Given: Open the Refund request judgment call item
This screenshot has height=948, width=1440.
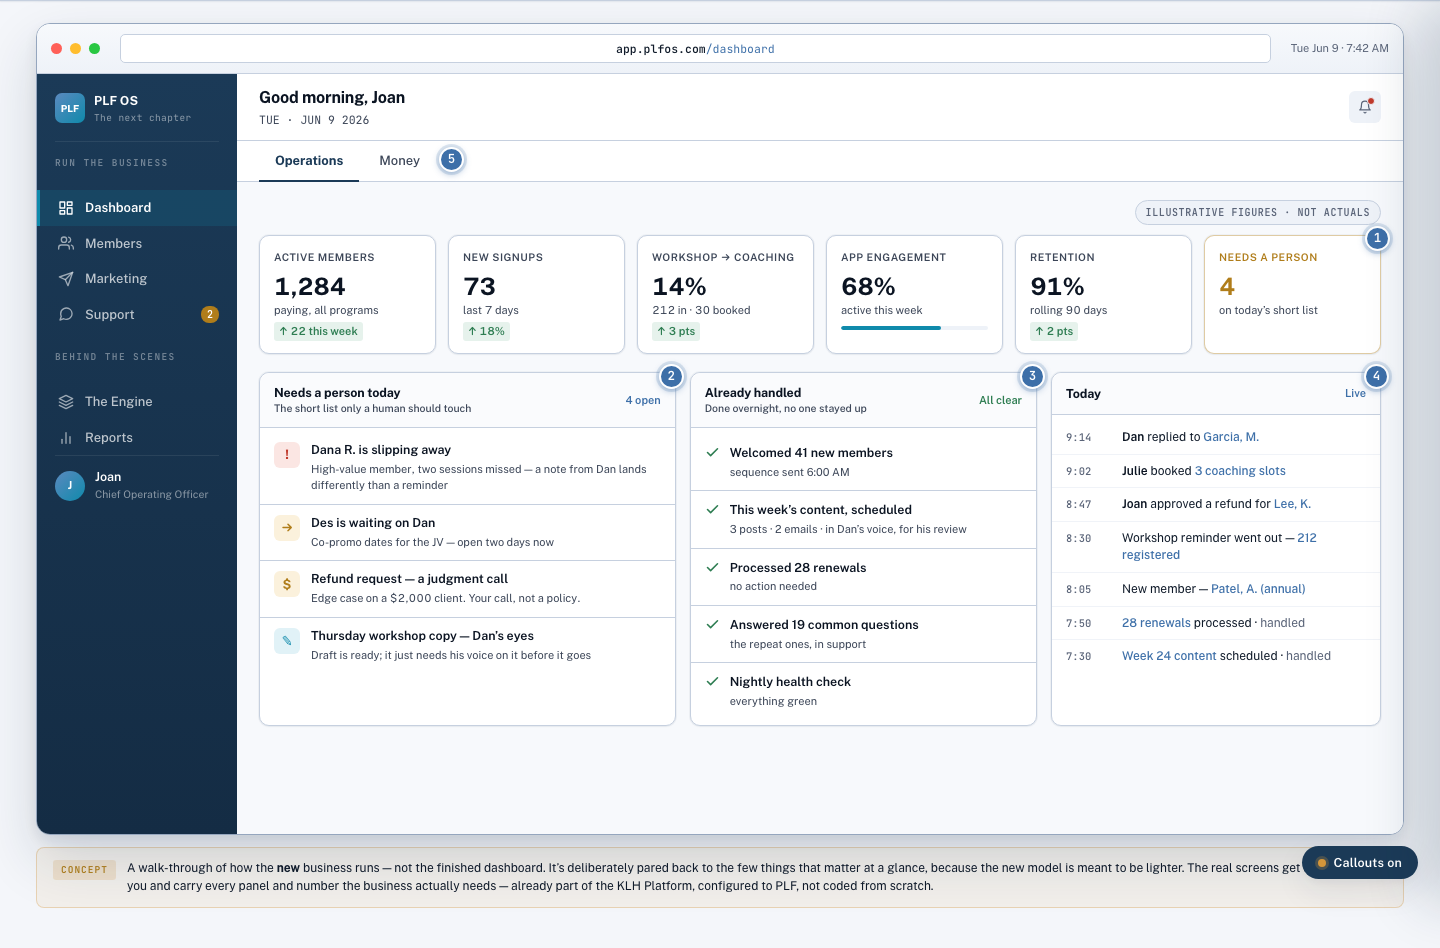Looking at the screenshot, I should point(468,589).
